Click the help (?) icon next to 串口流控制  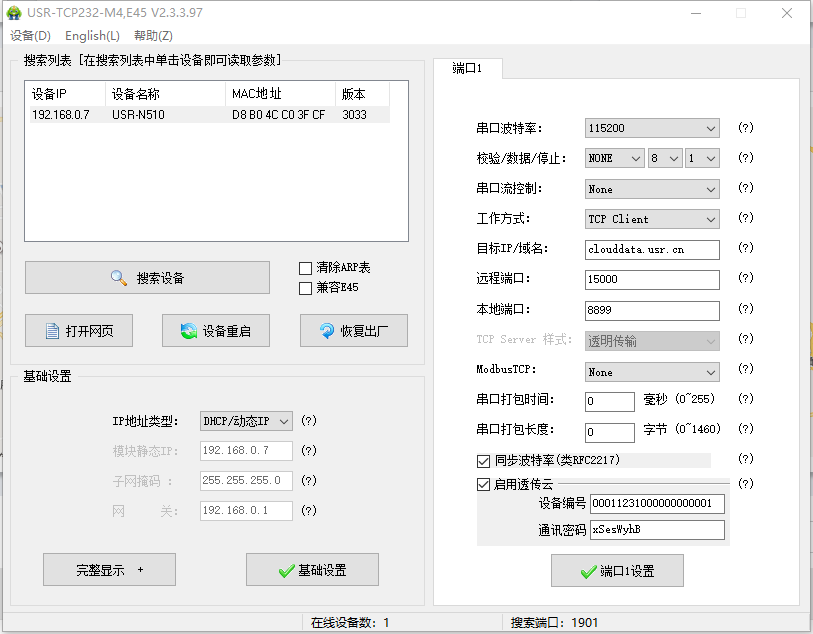pyautogui.click(x=746, y=188)
